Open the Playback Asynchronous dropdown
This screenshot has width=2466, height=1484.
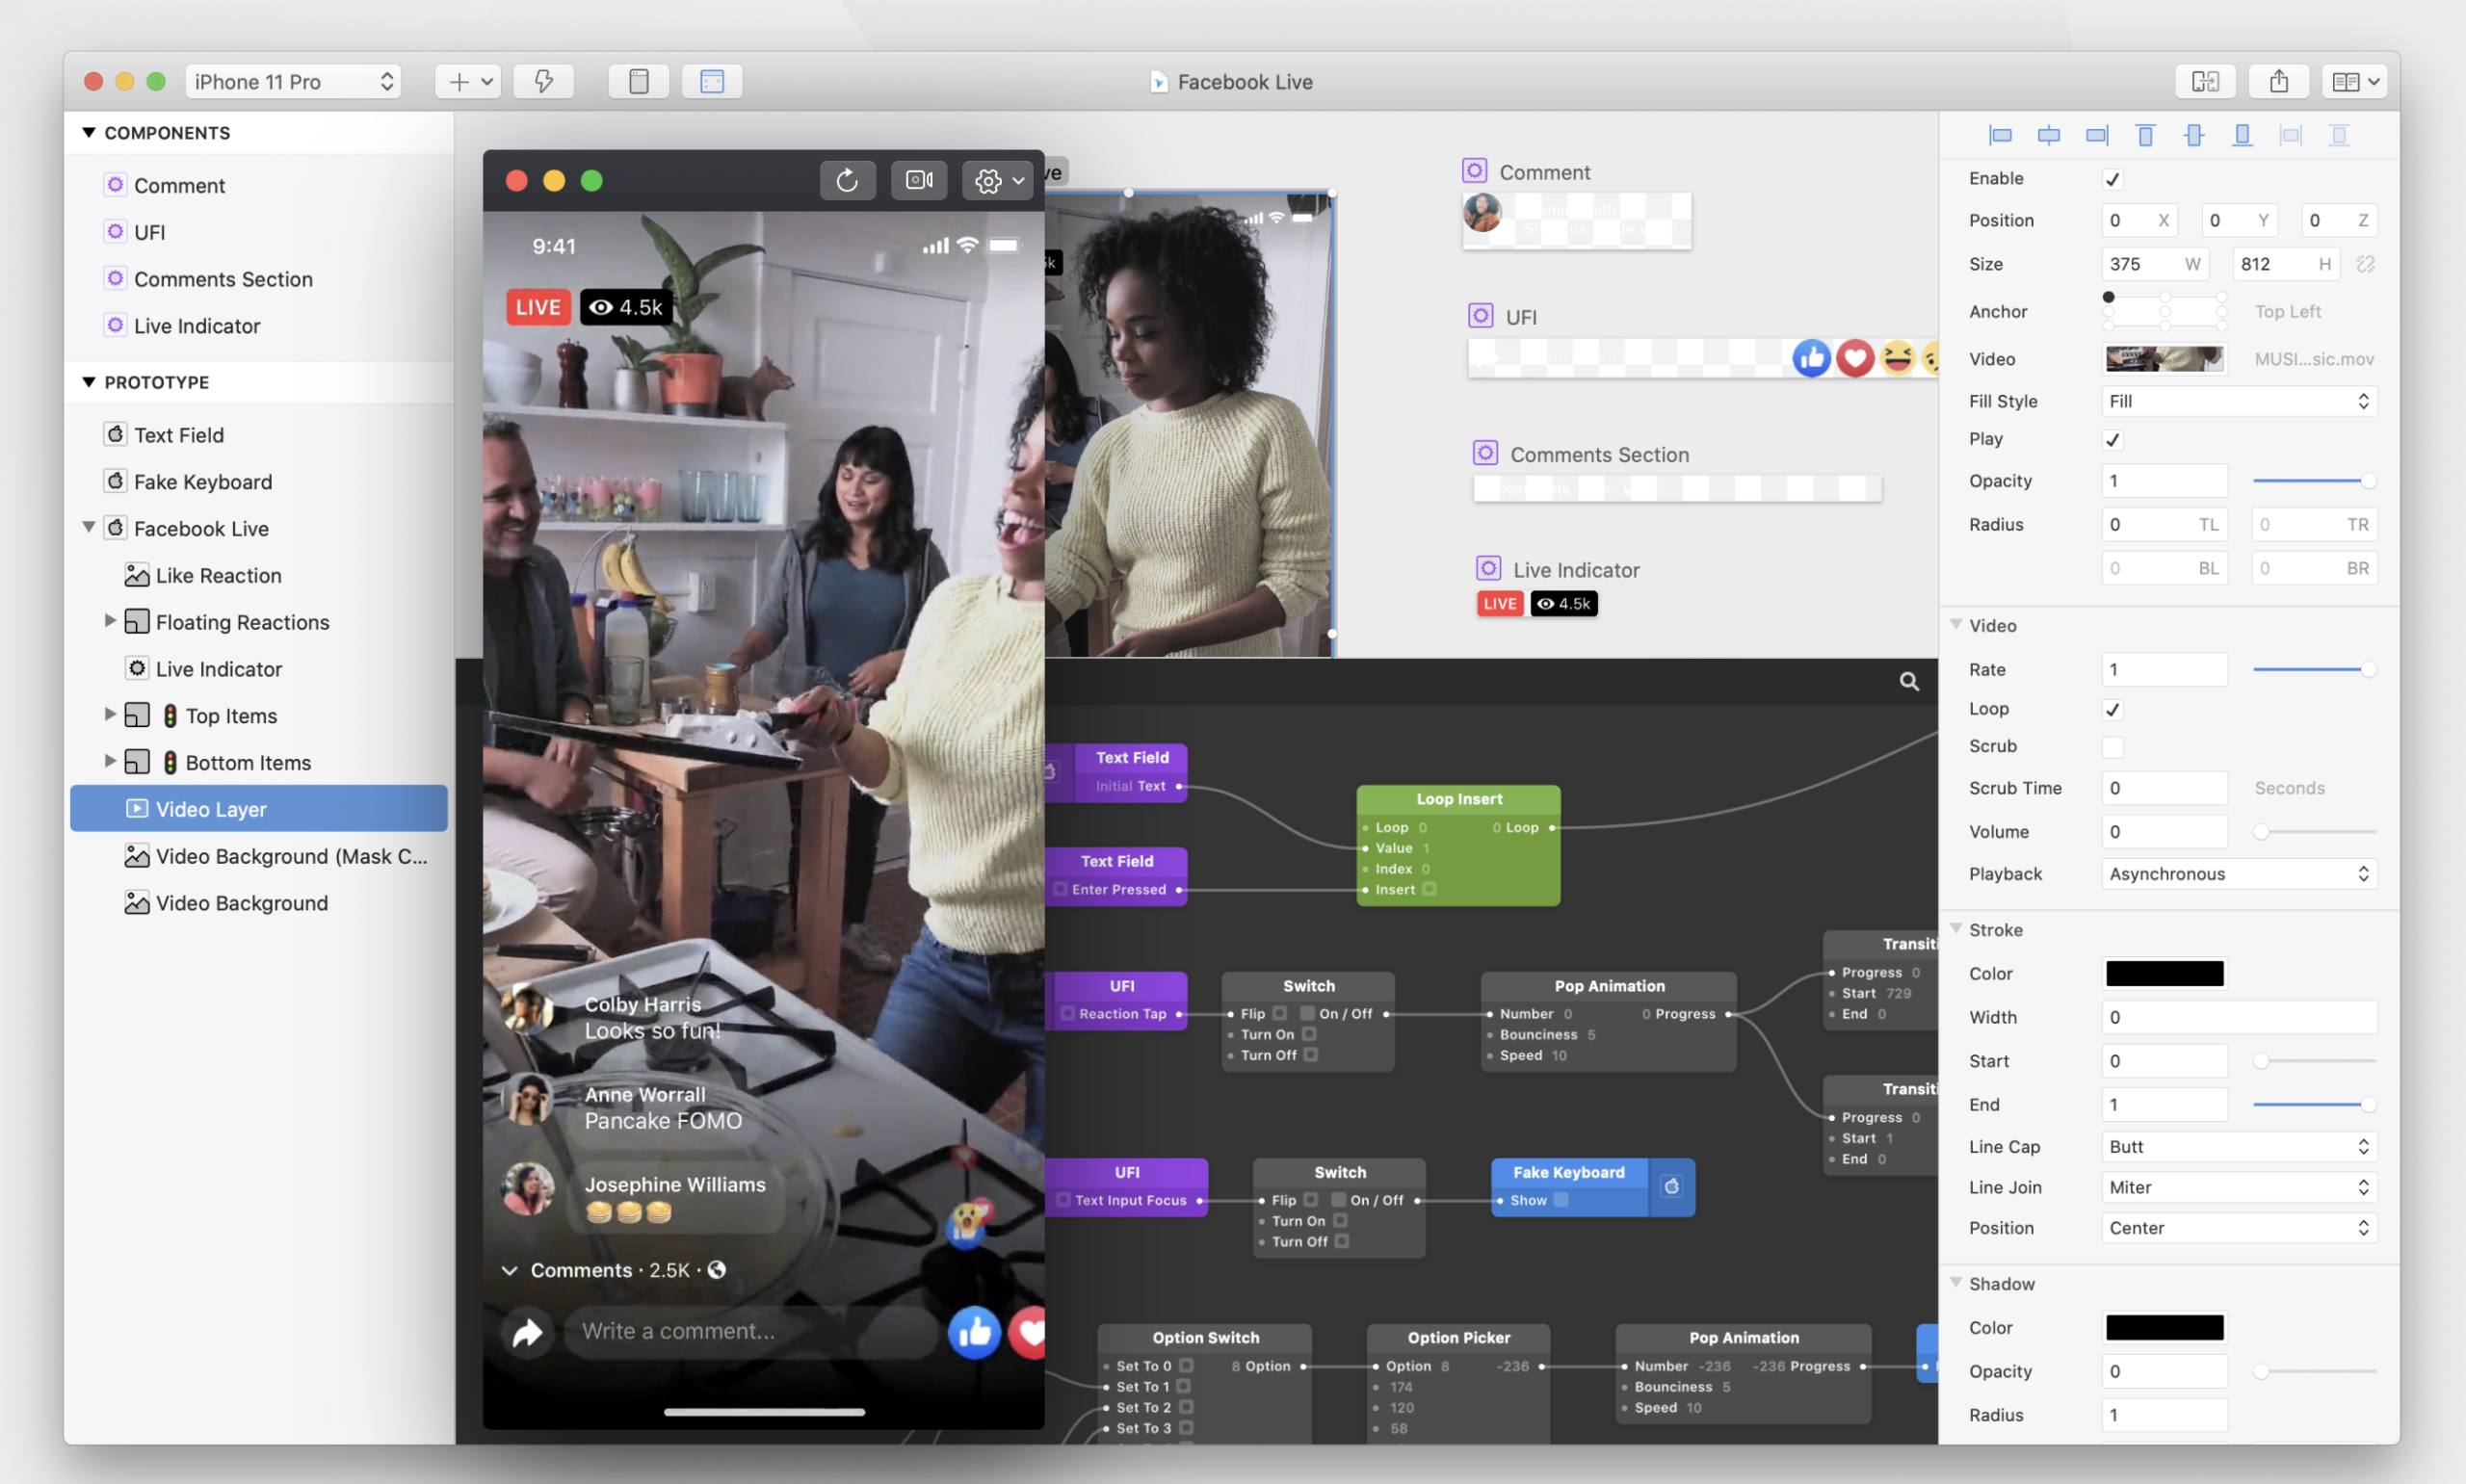[x=2239, y=874]
